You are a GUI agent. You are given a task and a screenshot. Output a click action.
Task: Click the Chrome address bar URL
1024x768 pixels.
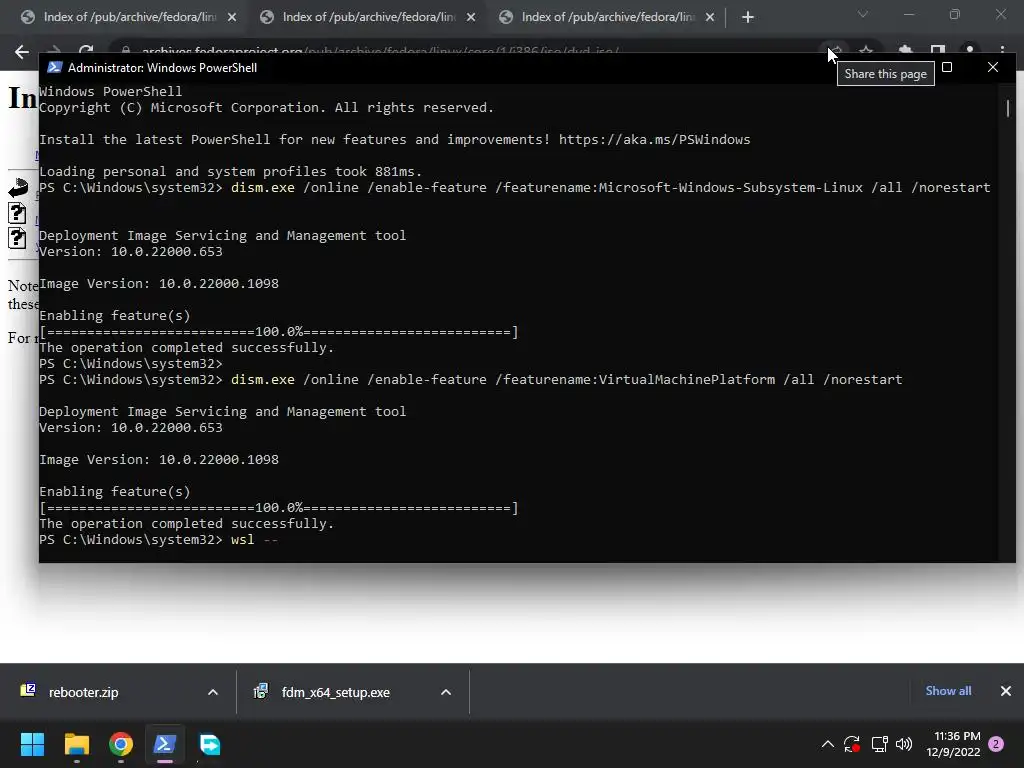(x=380, y=50)
